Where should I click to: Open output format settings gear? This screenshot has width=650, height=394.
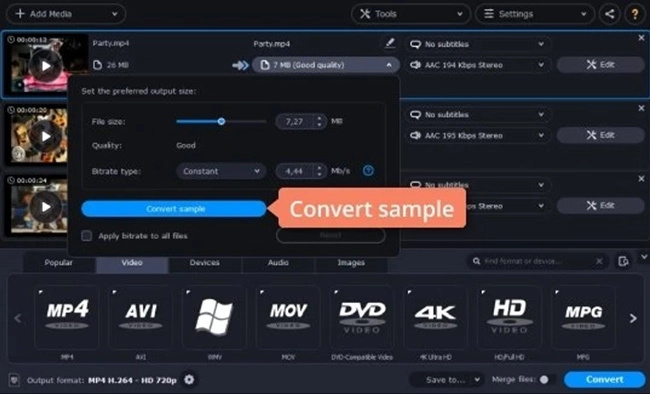tap(189, 379)
